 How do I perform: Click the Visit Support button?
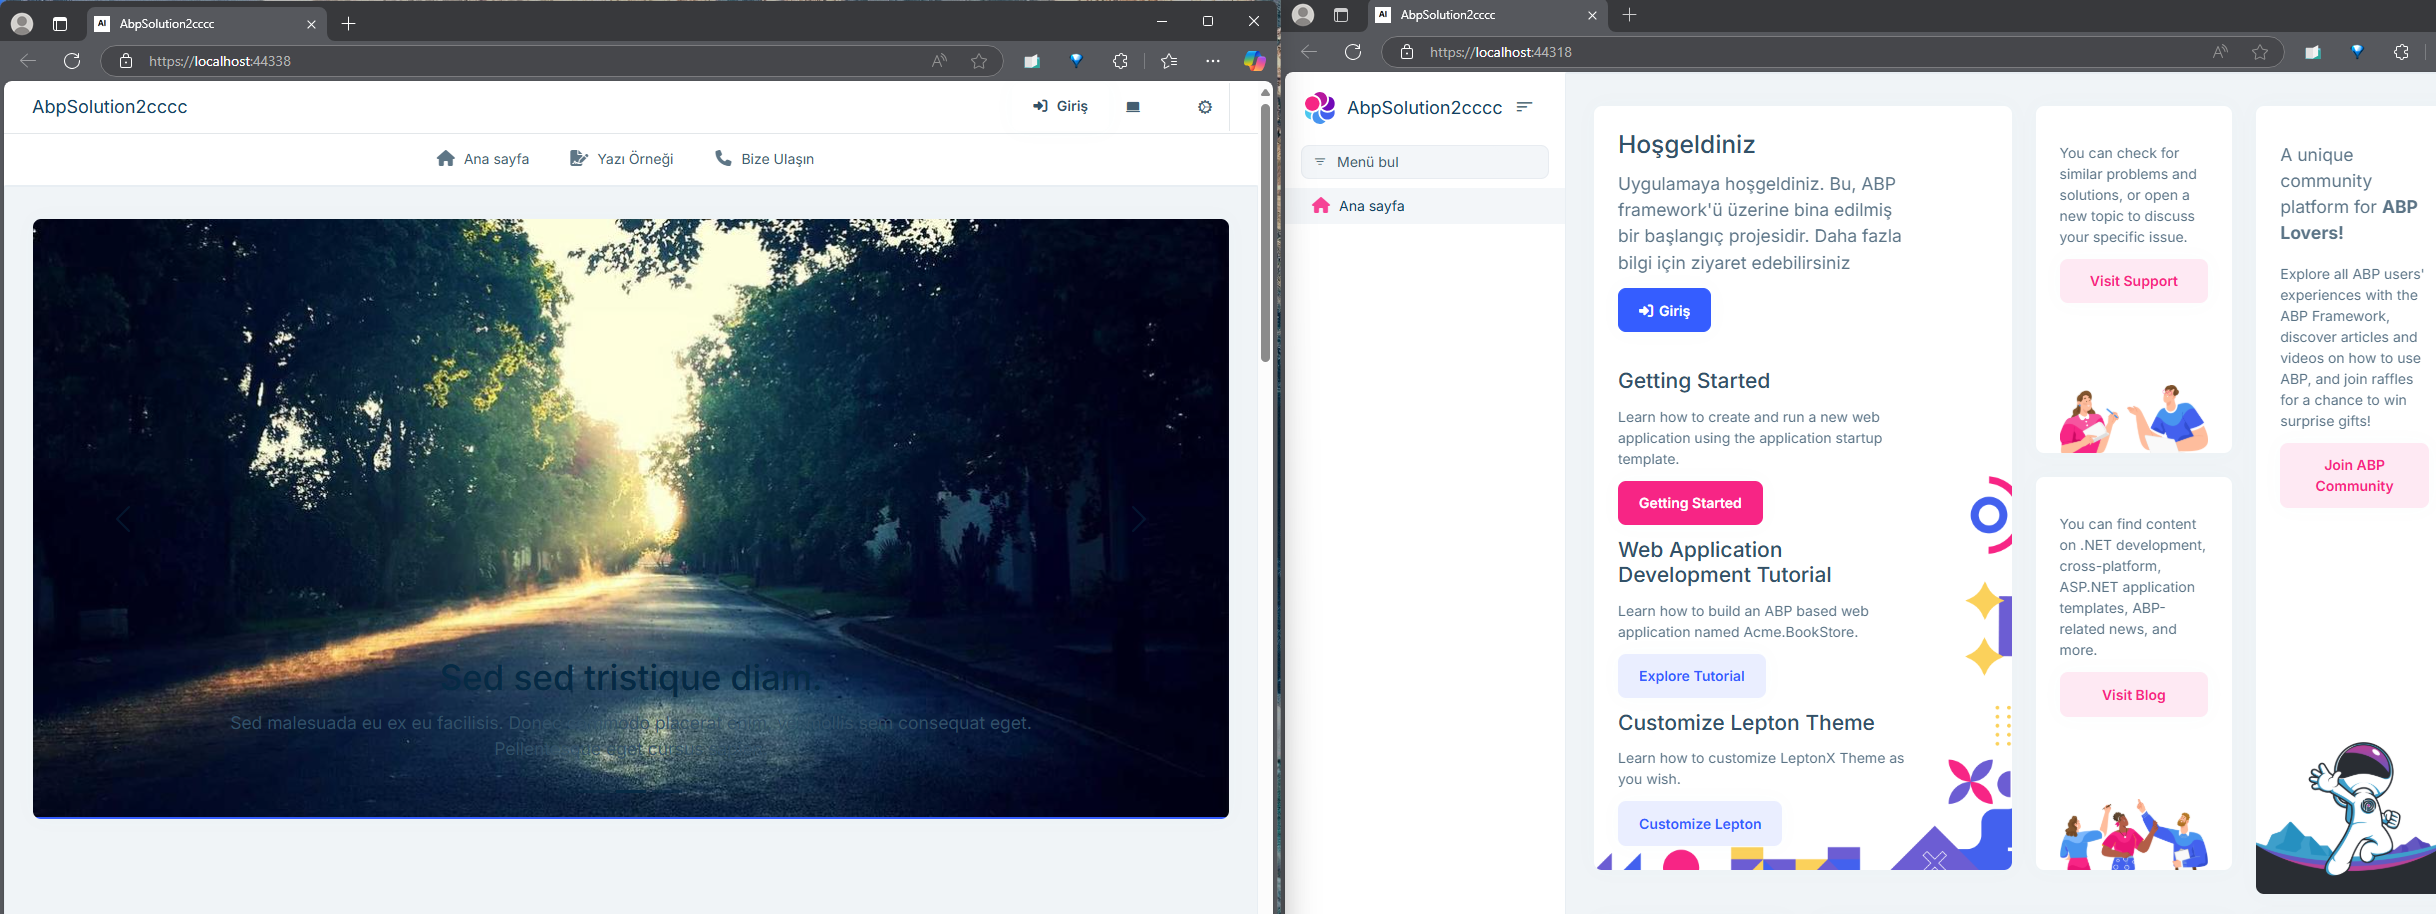point(2133,281)
